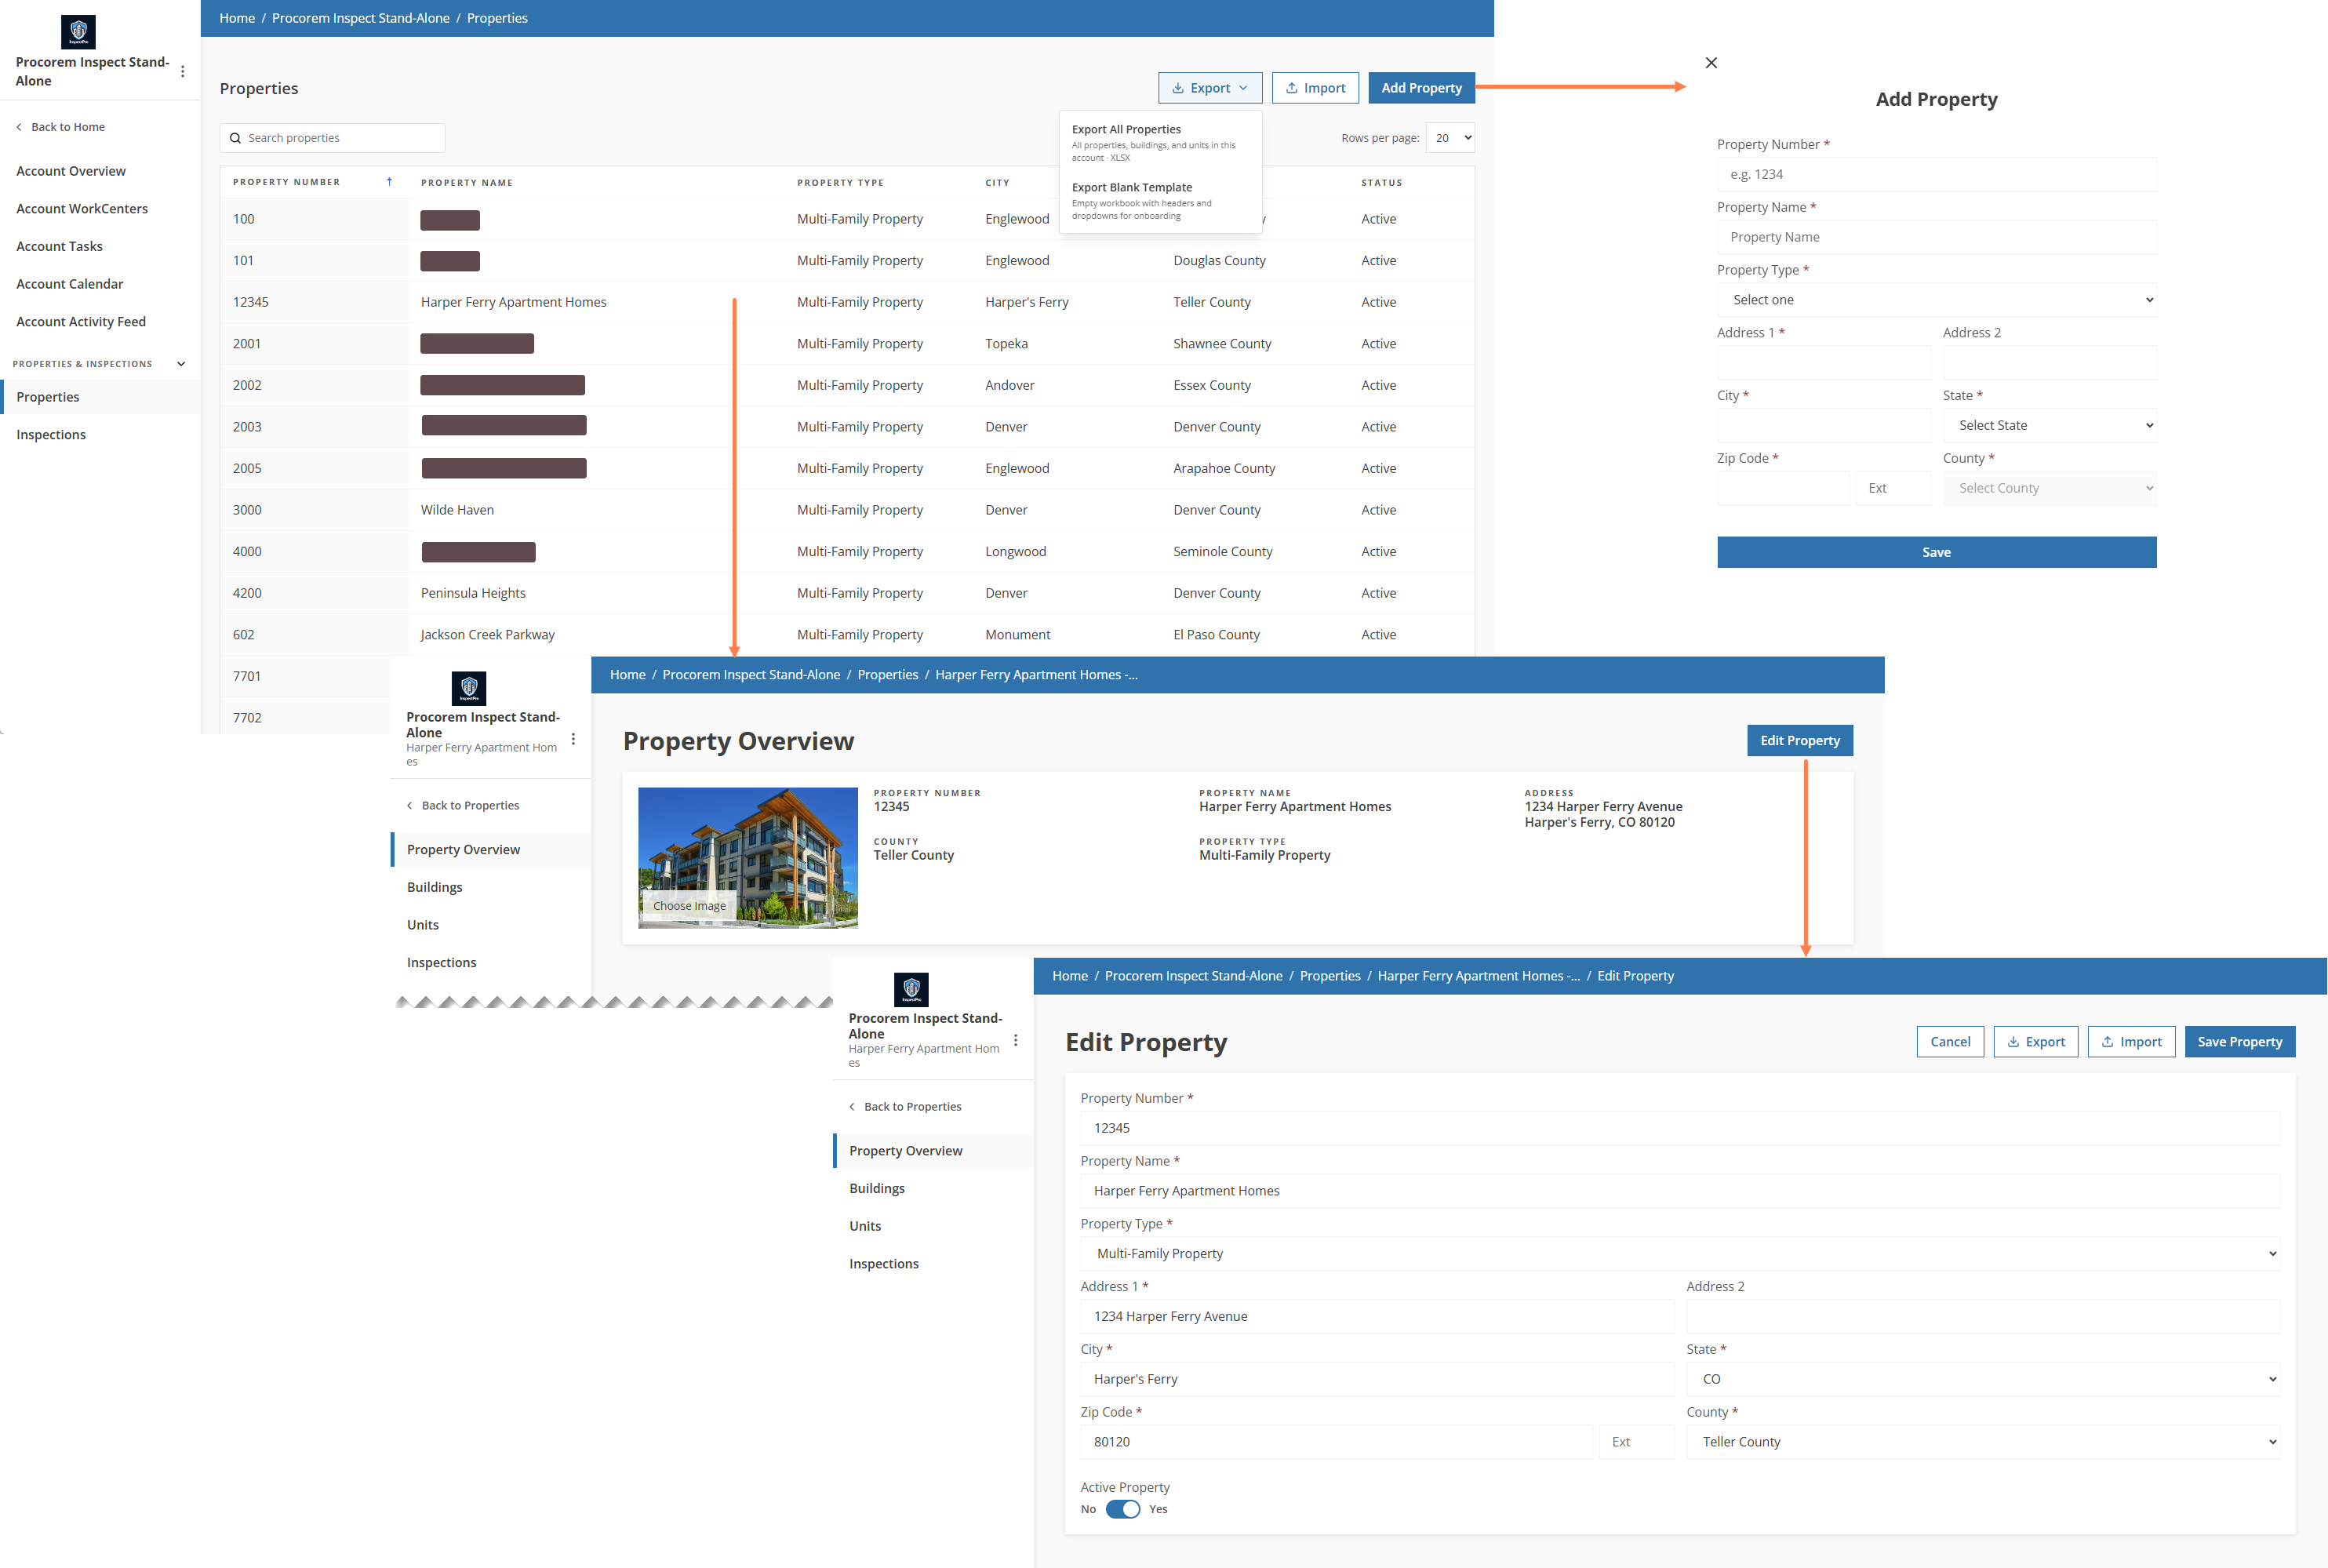
Task: Collapse Properties & Inspections sidebar section
Action: pyautogui.click(x=181, y=364)
